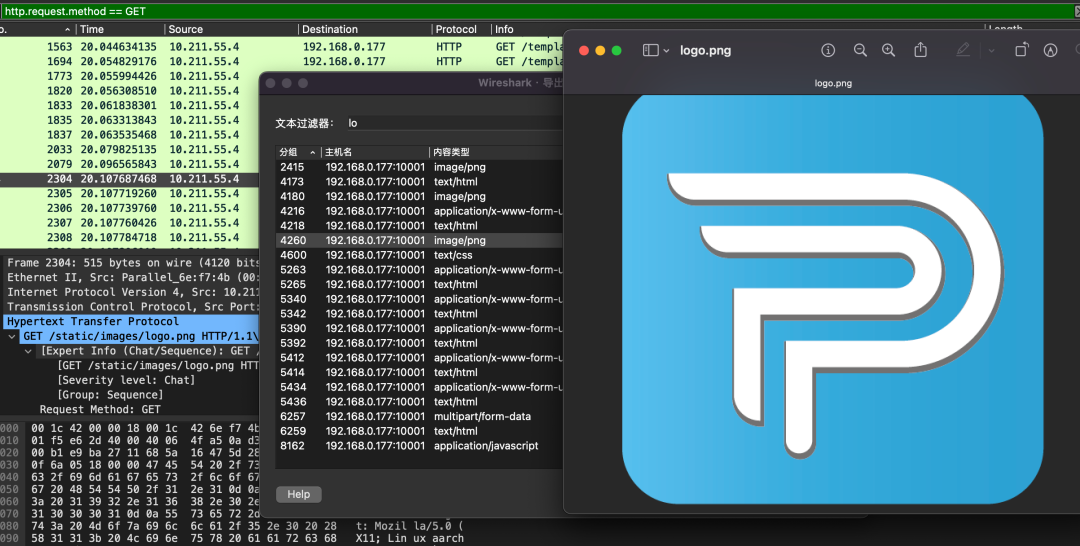Image resolution: width=1080 pixels, height=546 pixels.
Task: Click the Request Method: GET line
Action: tap(100, 410)
